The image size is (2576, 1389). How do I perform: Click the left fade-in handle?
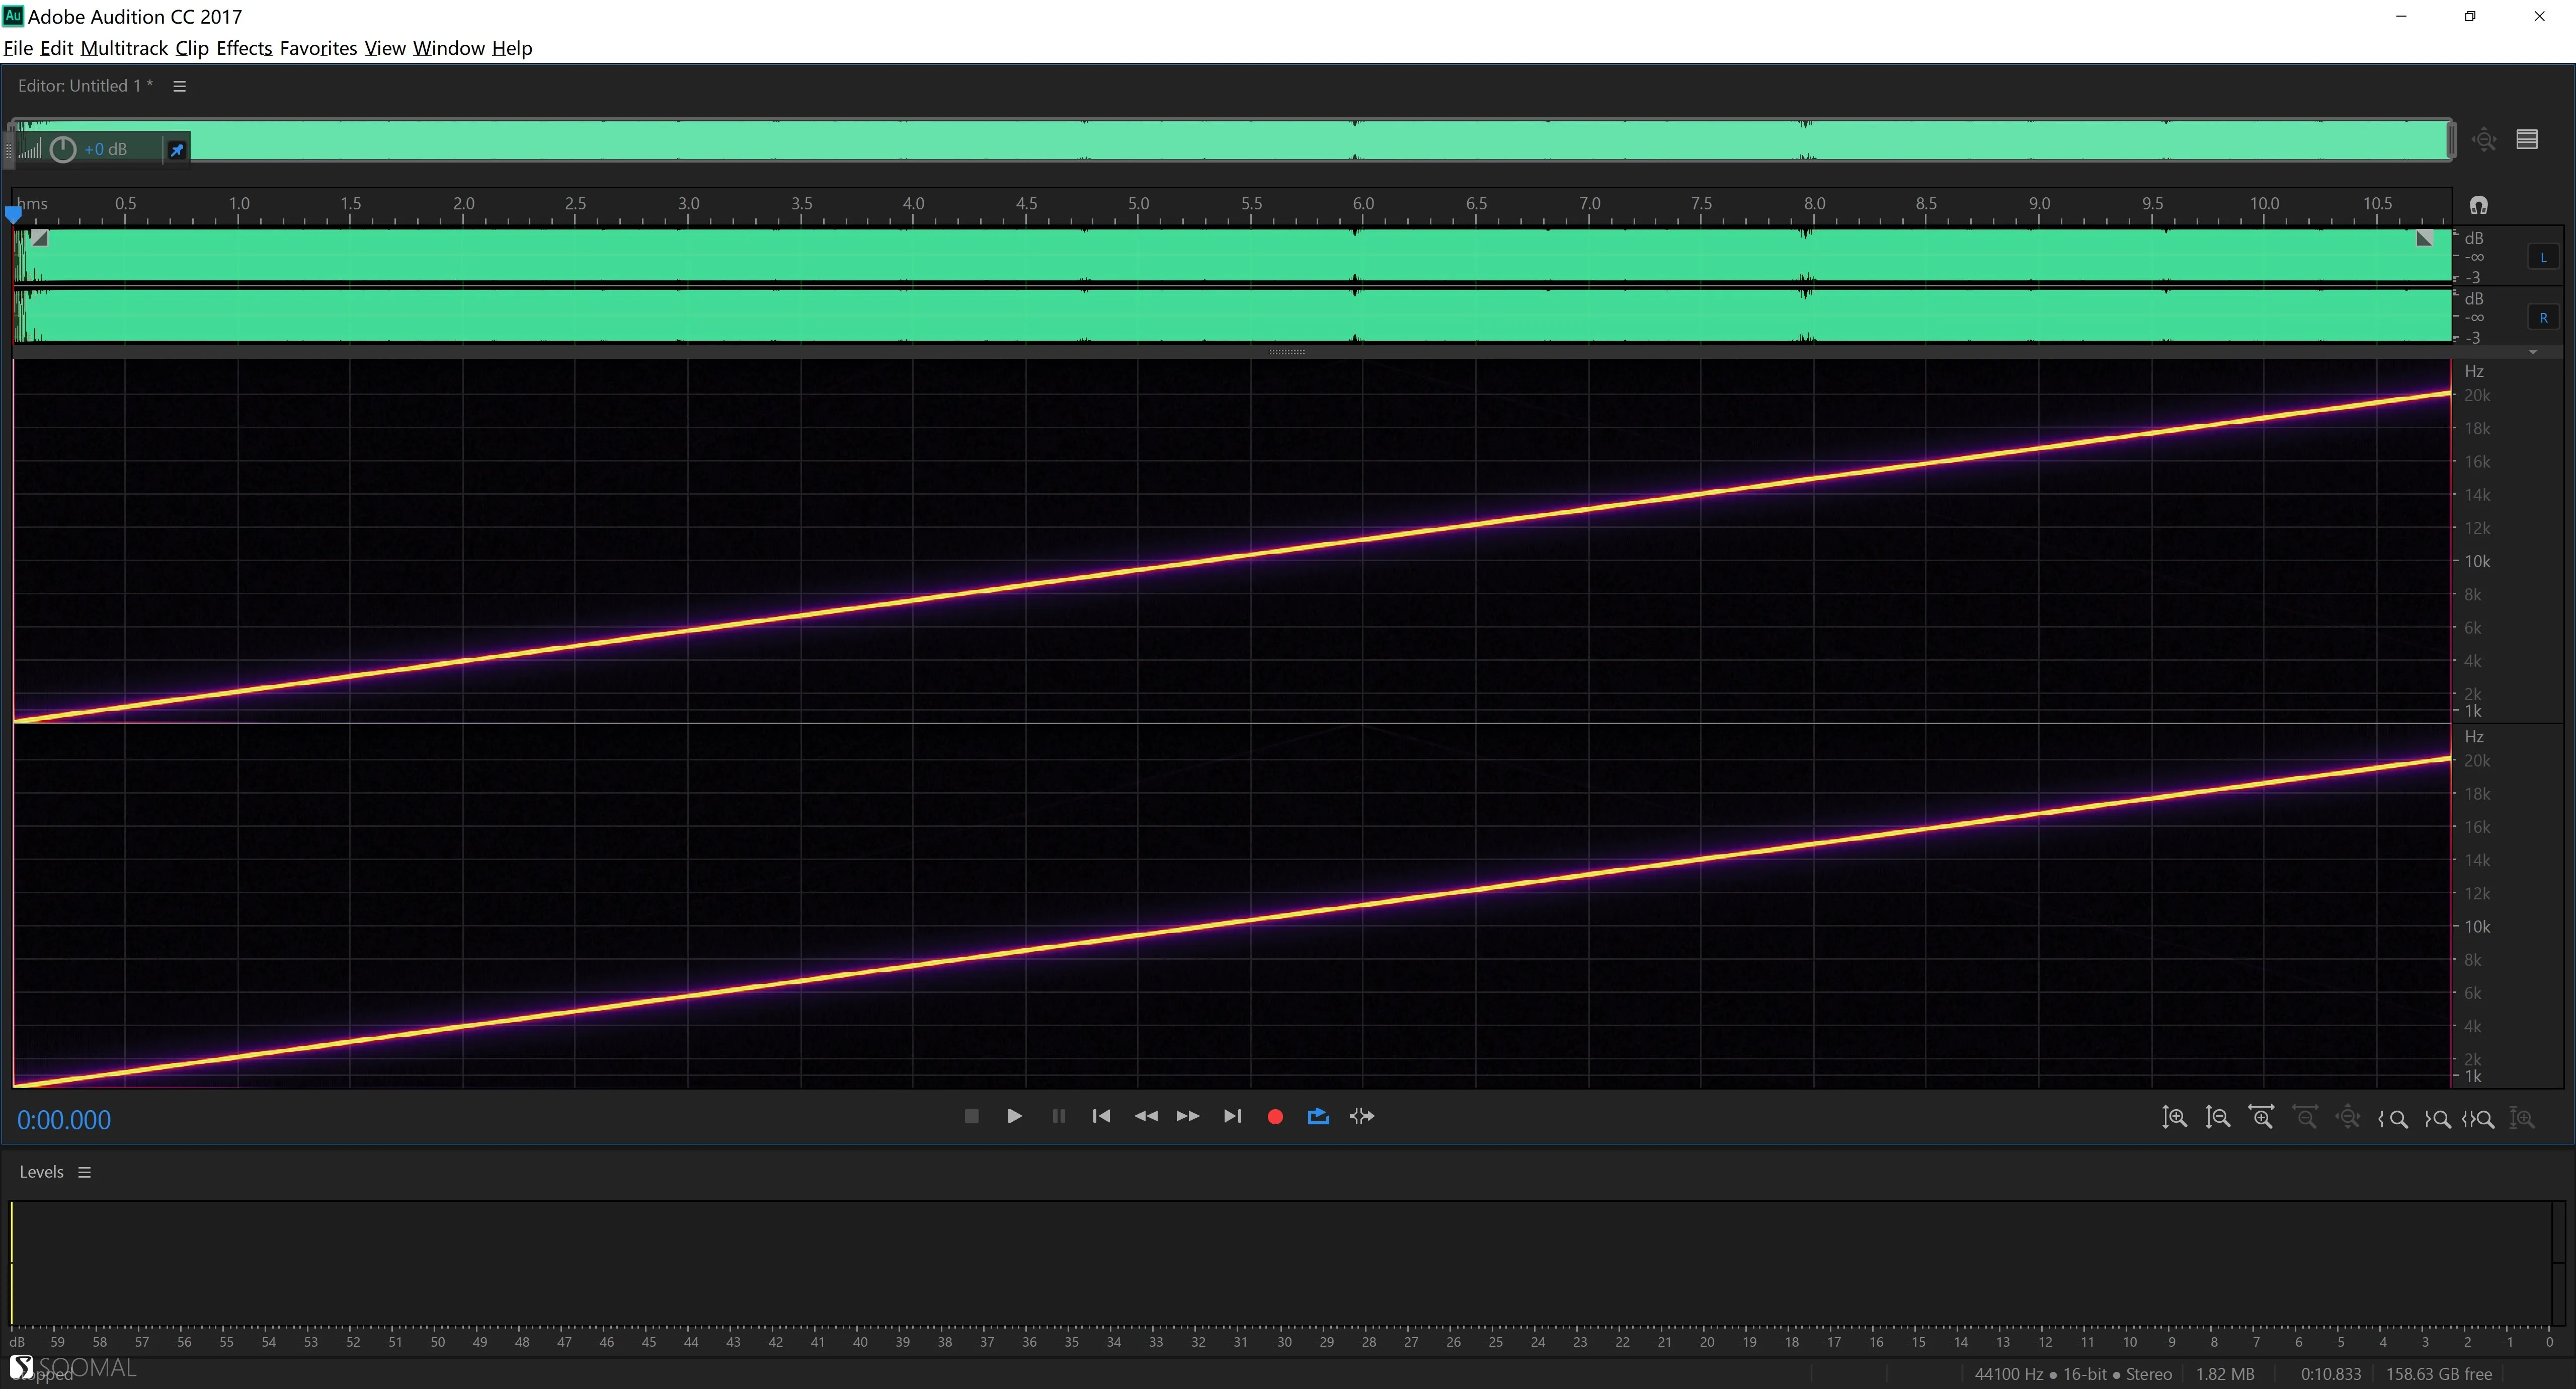[x=39, y=238]
